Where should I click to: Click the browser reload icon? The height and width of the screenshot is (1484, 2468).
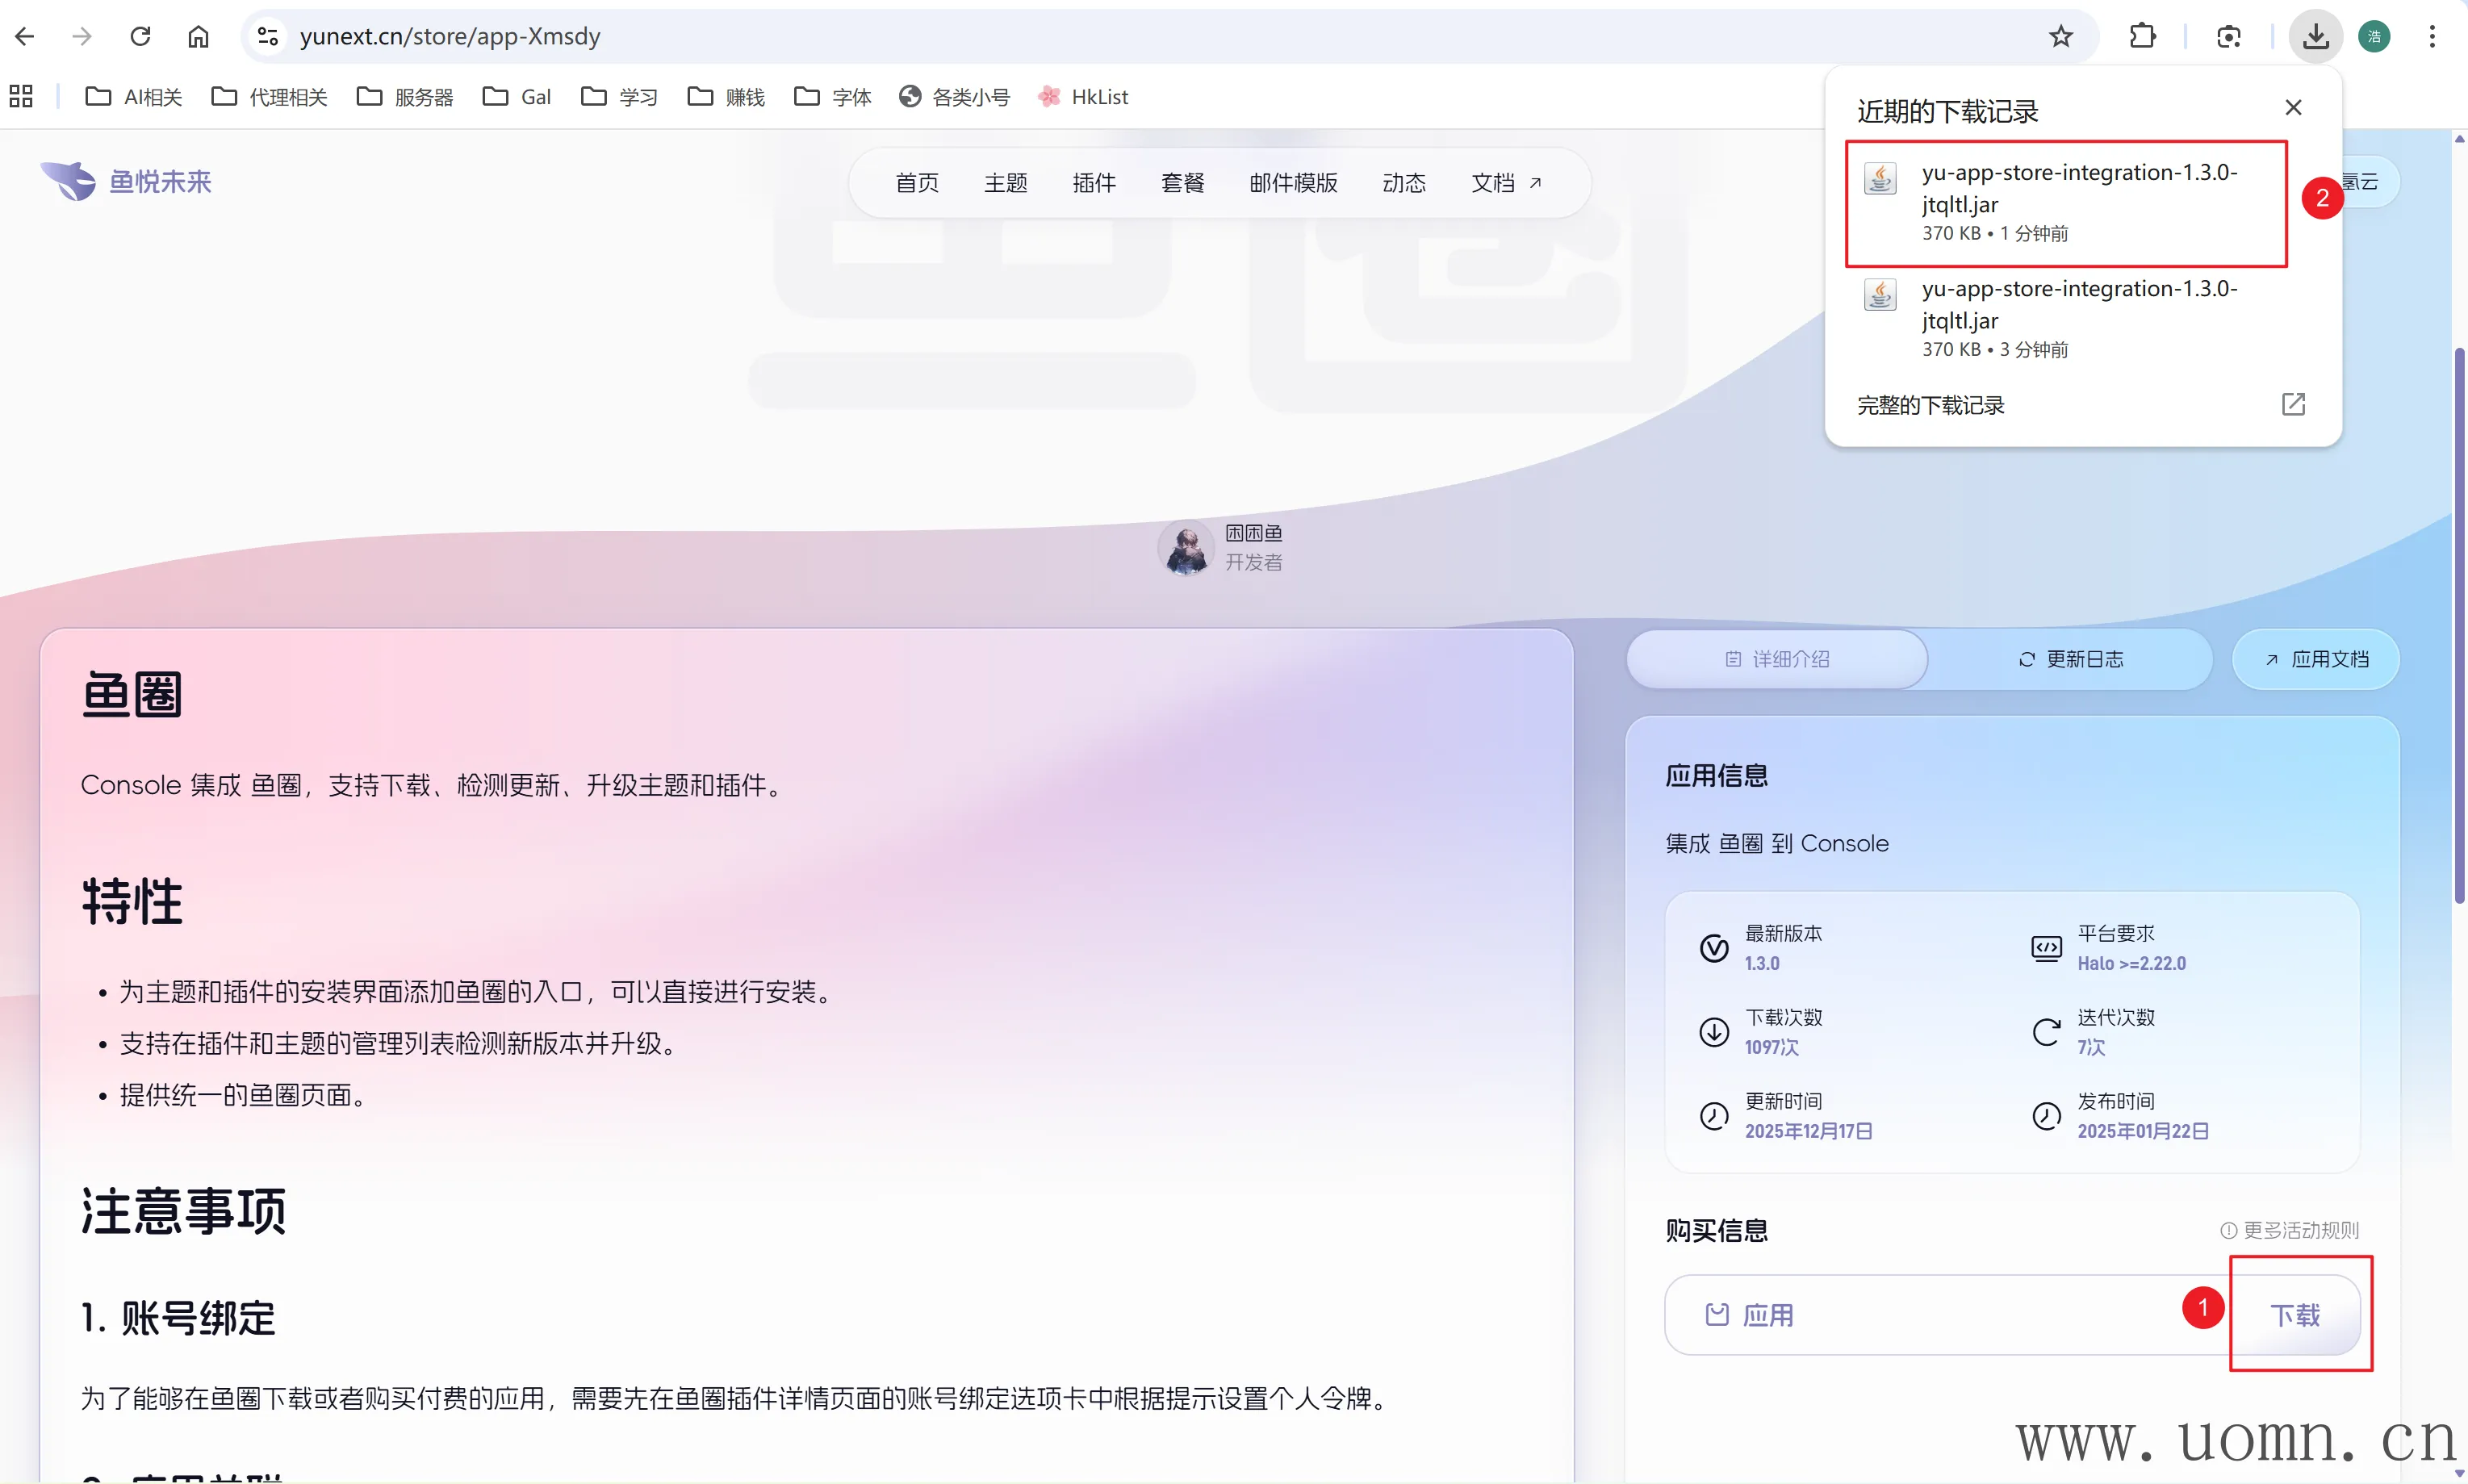[x=140, y=36]
